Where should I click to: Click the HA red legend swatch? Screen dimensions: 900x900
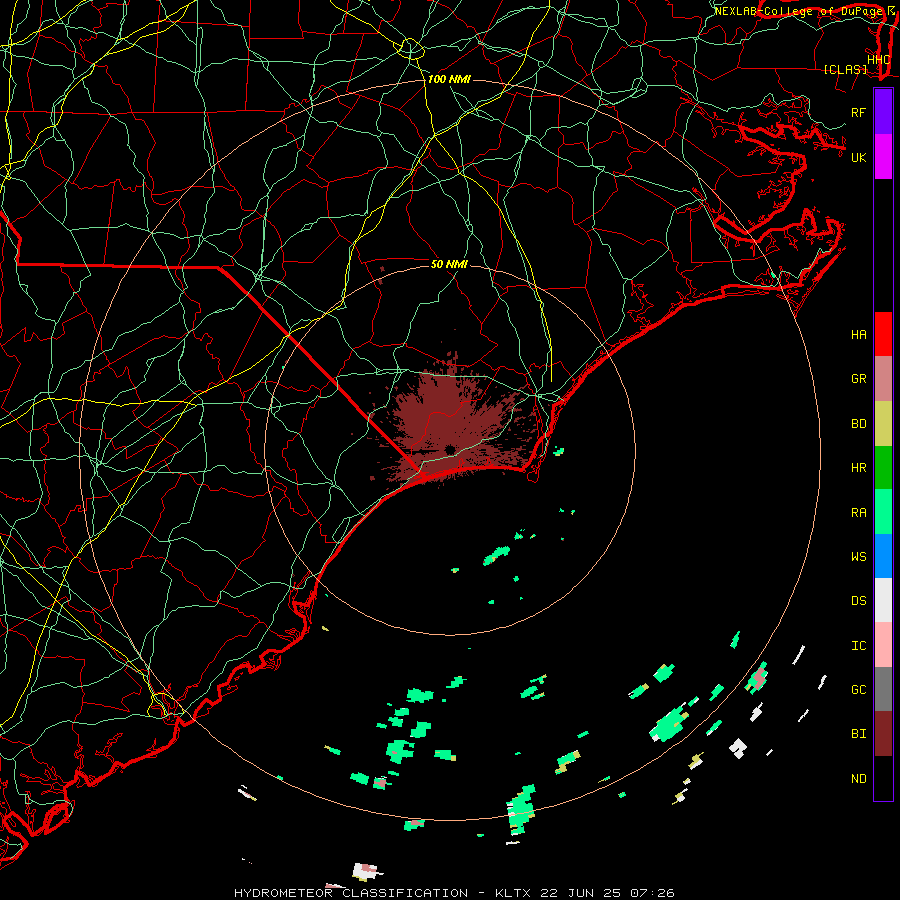(883, 334)
